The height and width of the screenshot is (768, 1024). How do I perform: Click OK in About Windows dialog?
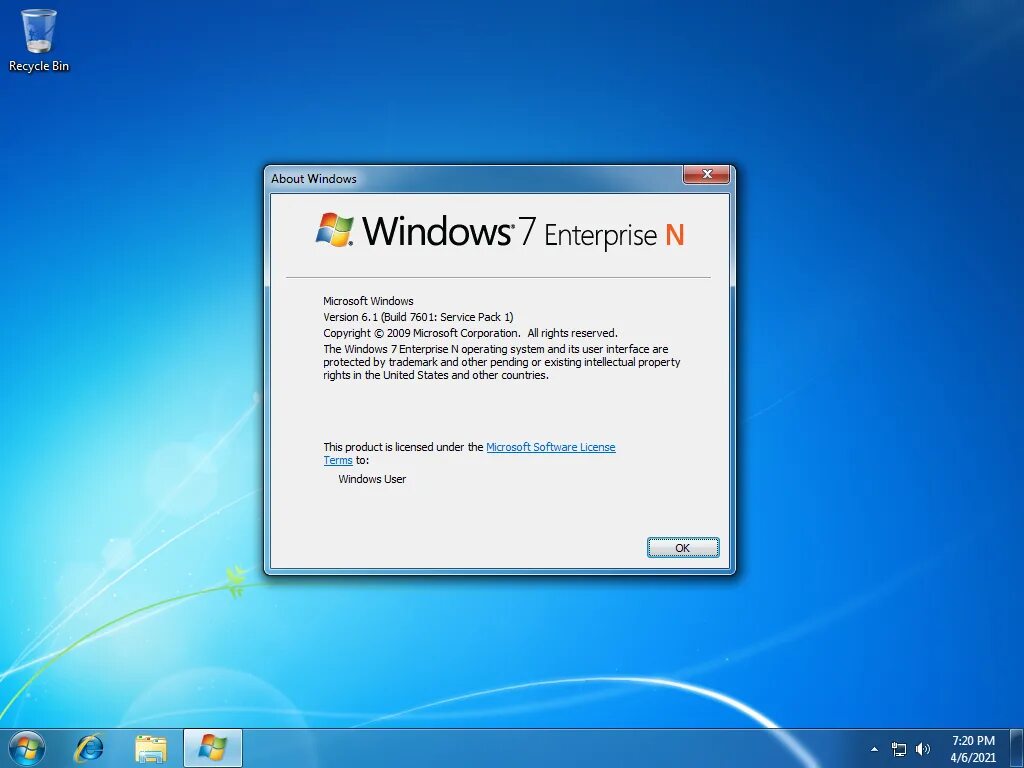click(683, 548)
